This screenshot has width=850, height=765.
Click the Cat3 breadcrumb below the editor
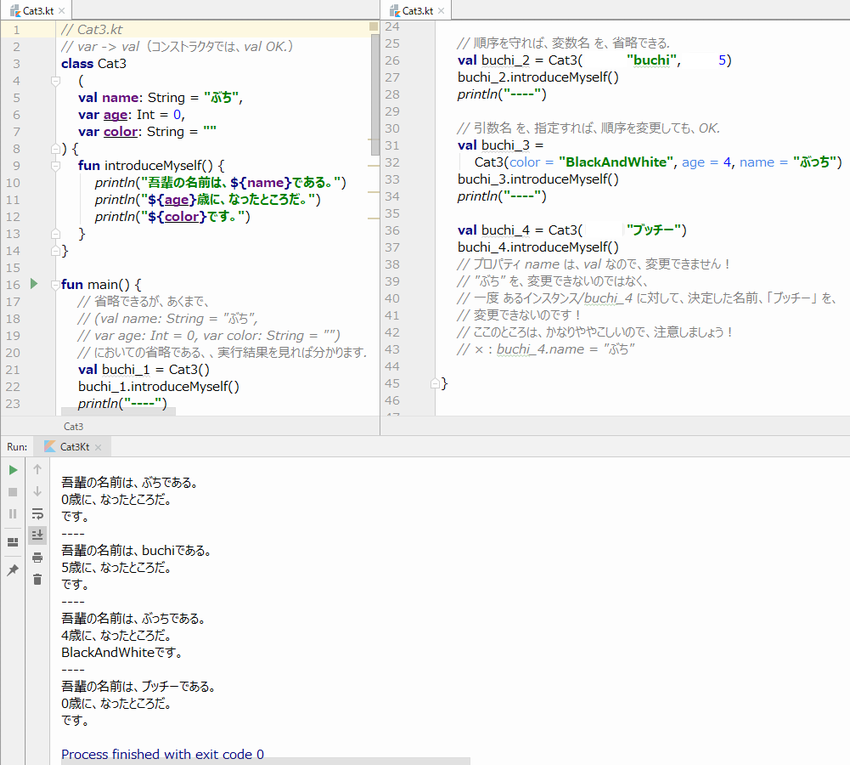[73, 426]
